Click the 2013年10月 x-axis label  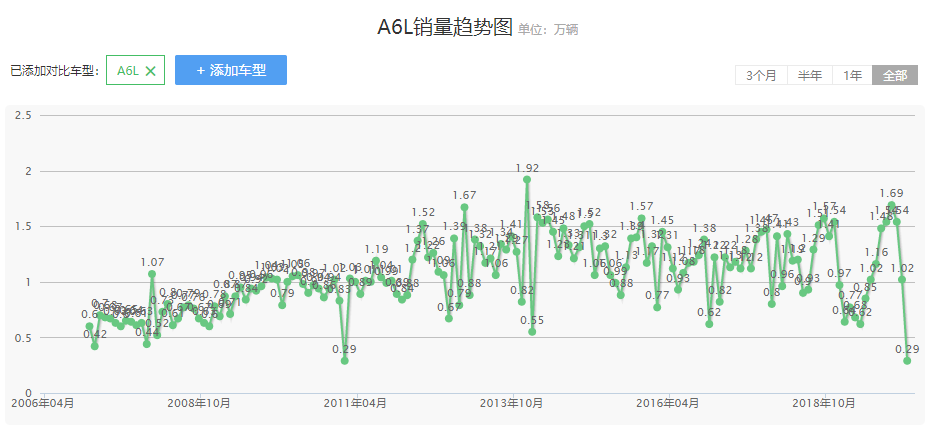click(x=511, y=403)
